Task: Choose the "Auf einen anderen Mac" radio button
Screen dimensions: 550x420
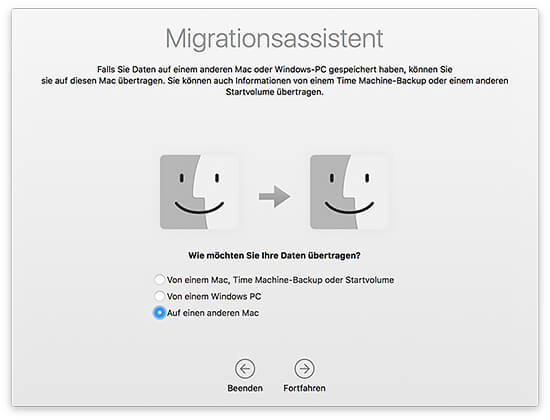Action: 160,312
